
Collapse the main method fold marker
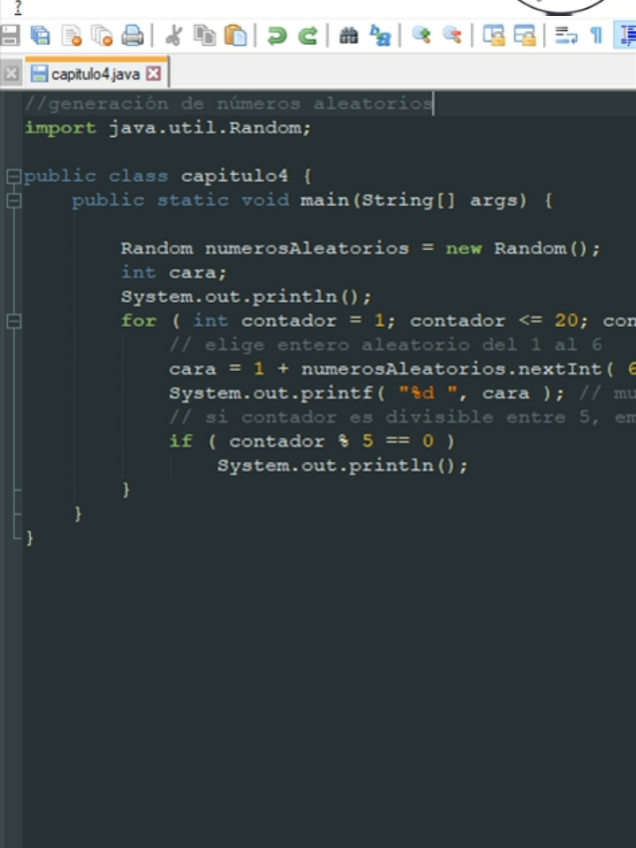(14, 201)
